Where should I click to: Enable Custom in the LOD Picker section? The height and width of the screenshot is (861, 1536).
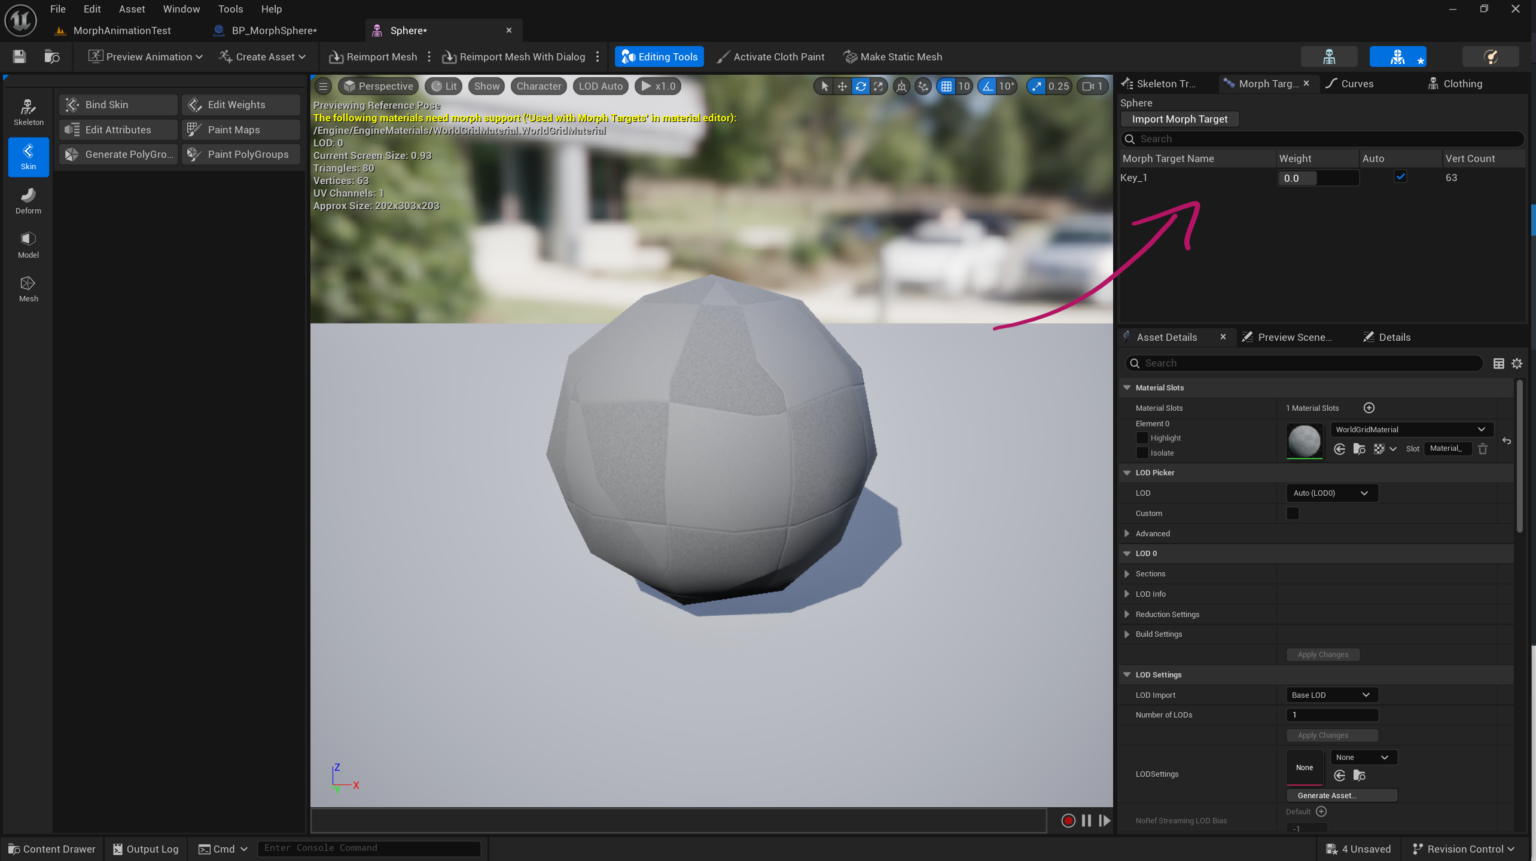(x=1292, y=512)
